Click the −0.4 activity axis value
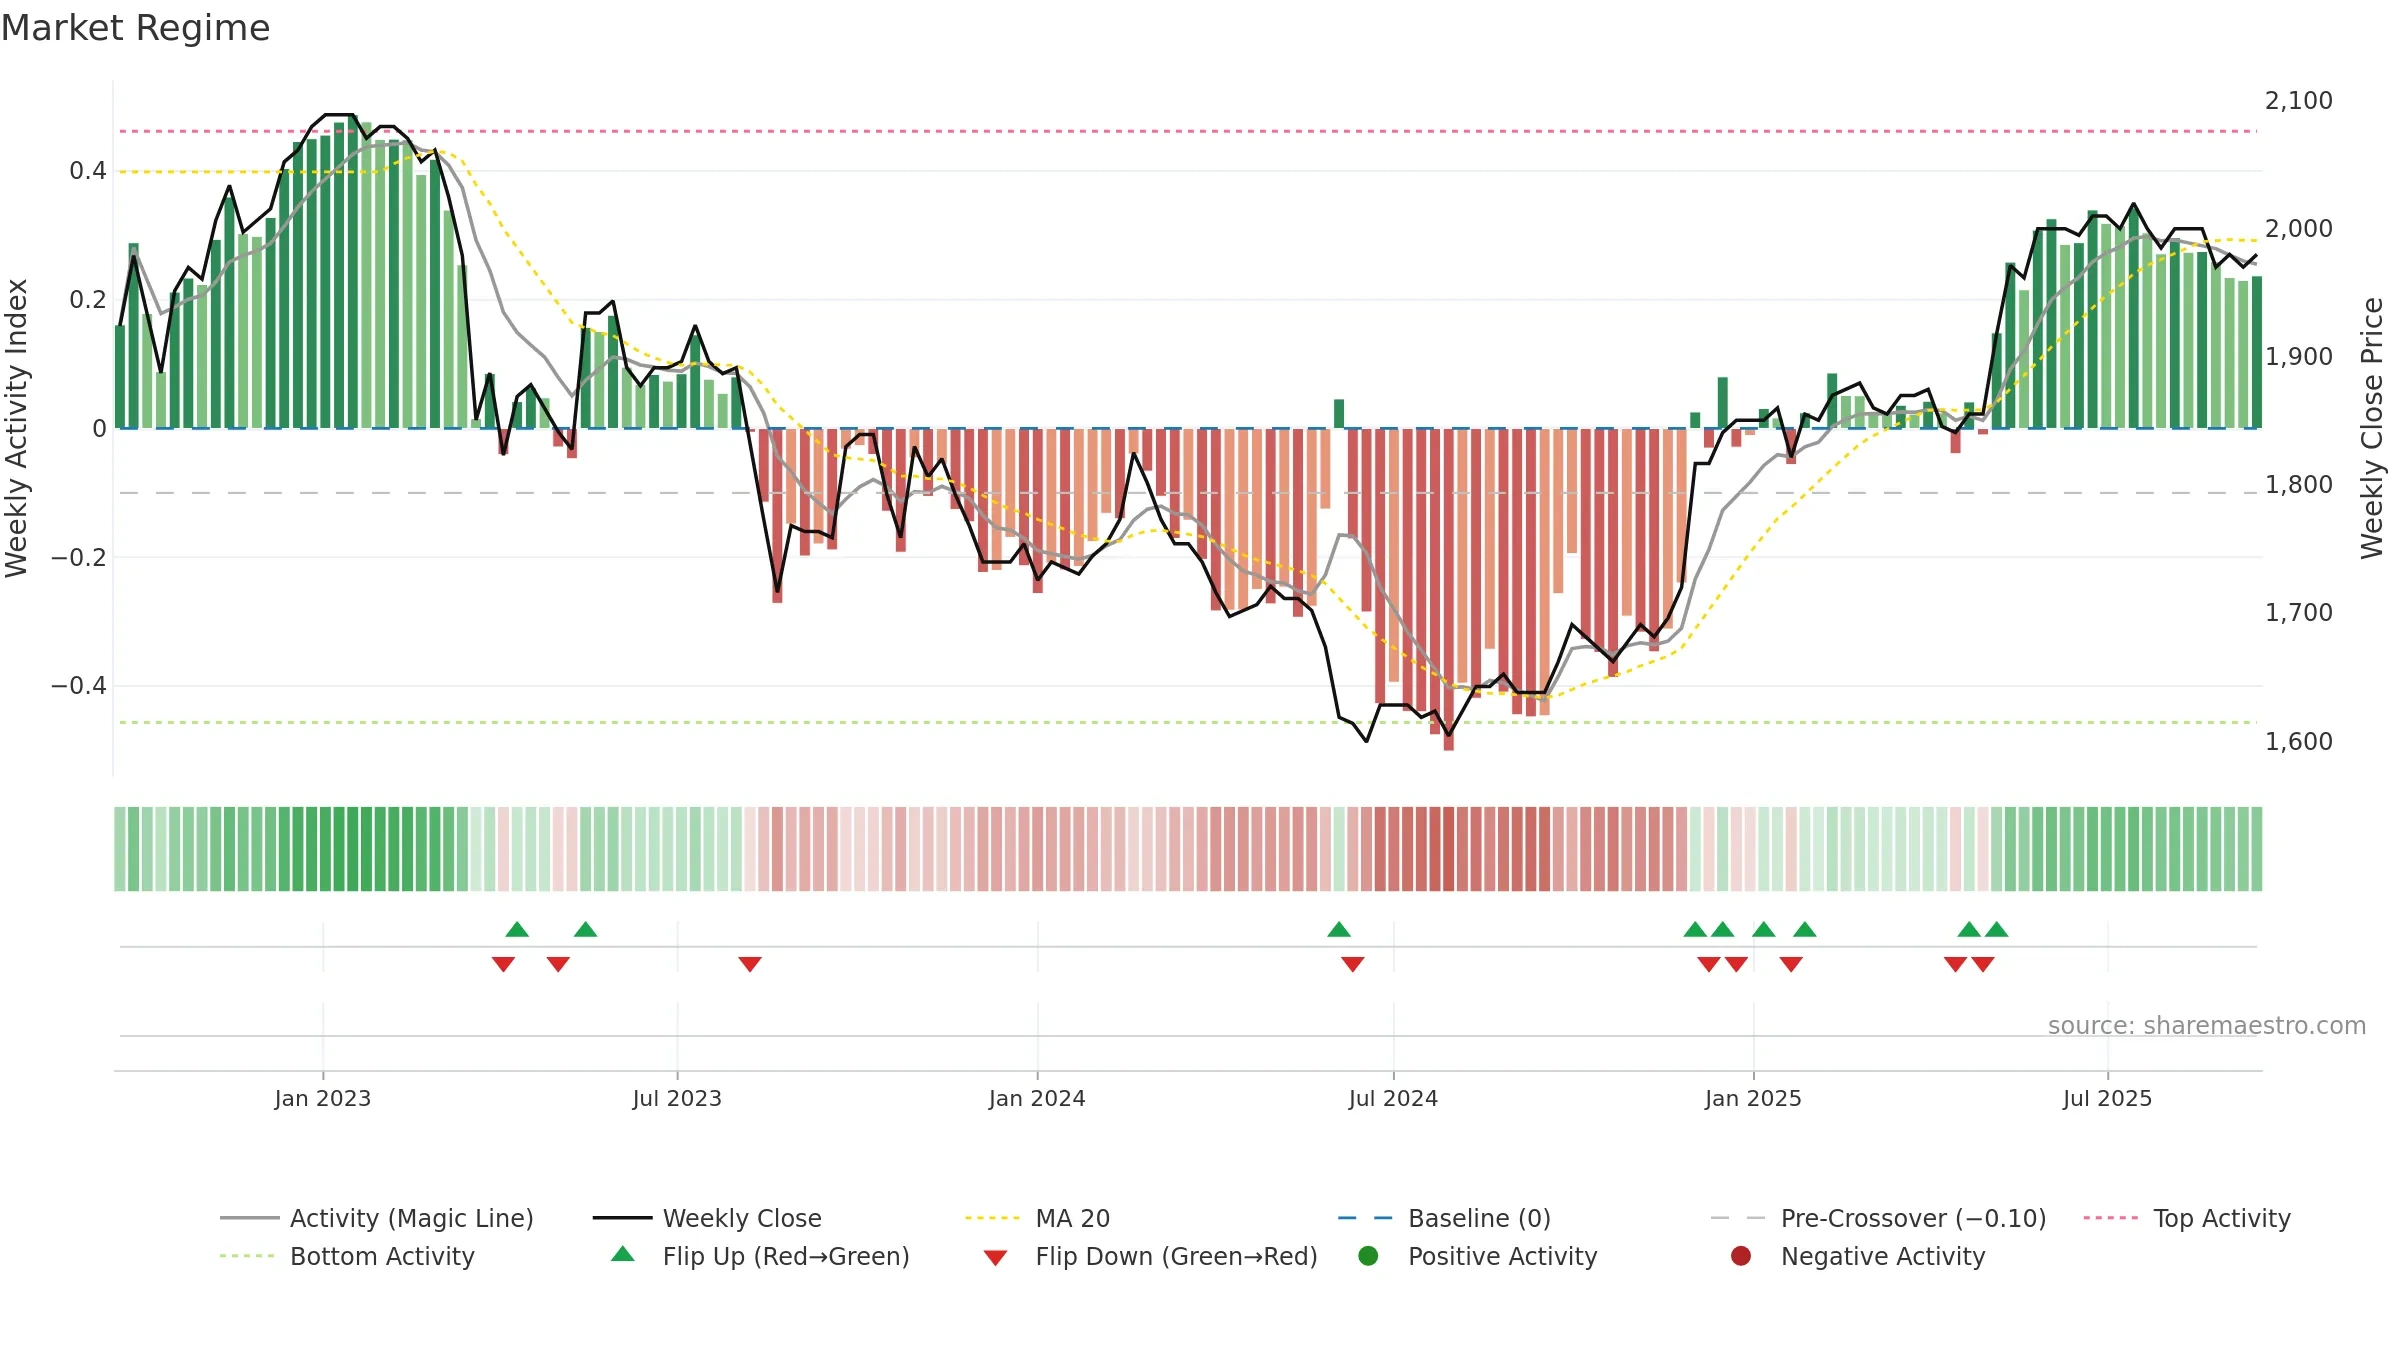This screenshot has height=1350, width=2400. tap(79, 685)
